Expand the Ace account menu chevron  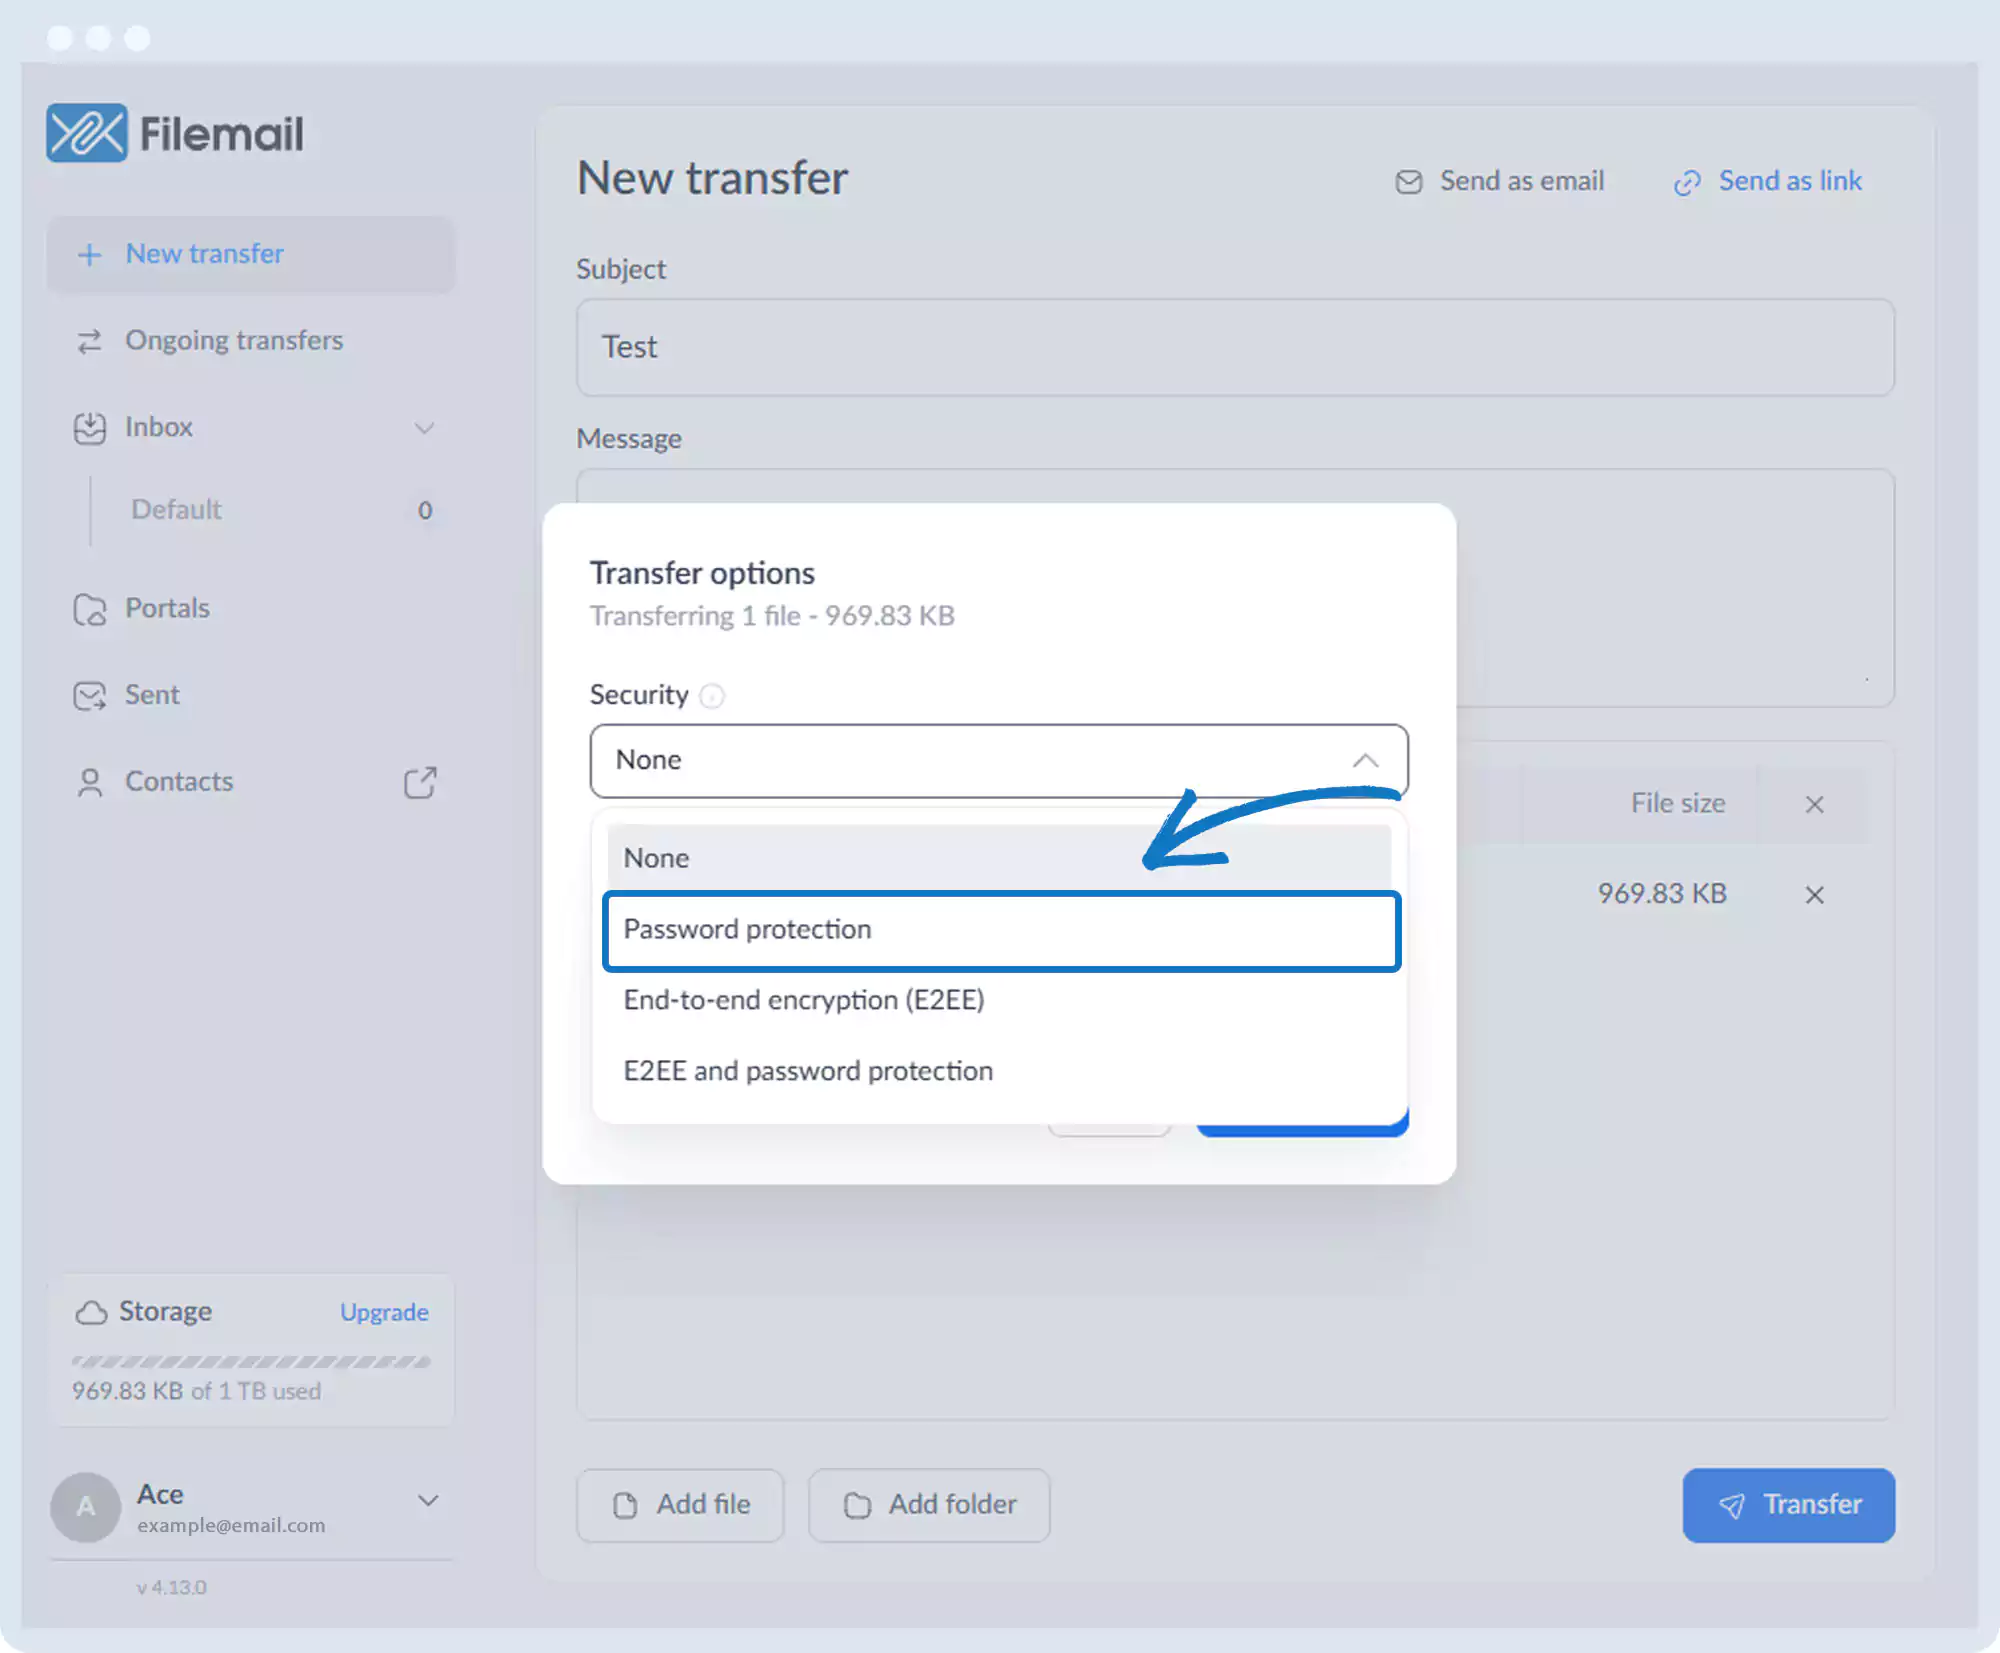coord(428,1500)
